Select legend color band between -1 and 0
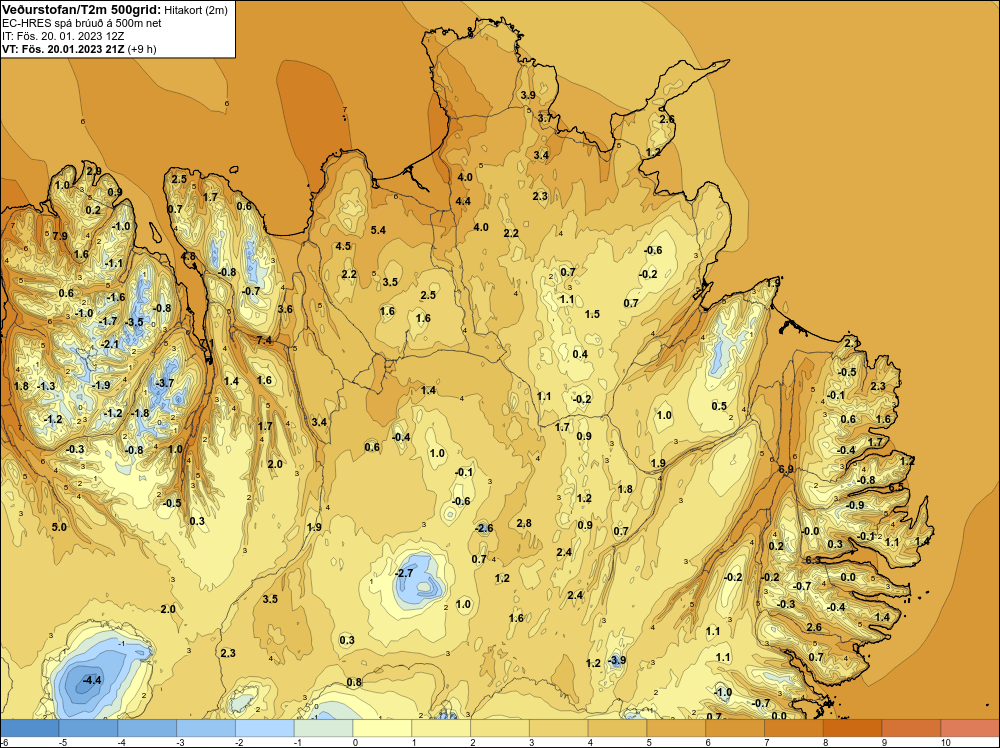This screenshot has width=1000, height=748. tap(323, 728)
